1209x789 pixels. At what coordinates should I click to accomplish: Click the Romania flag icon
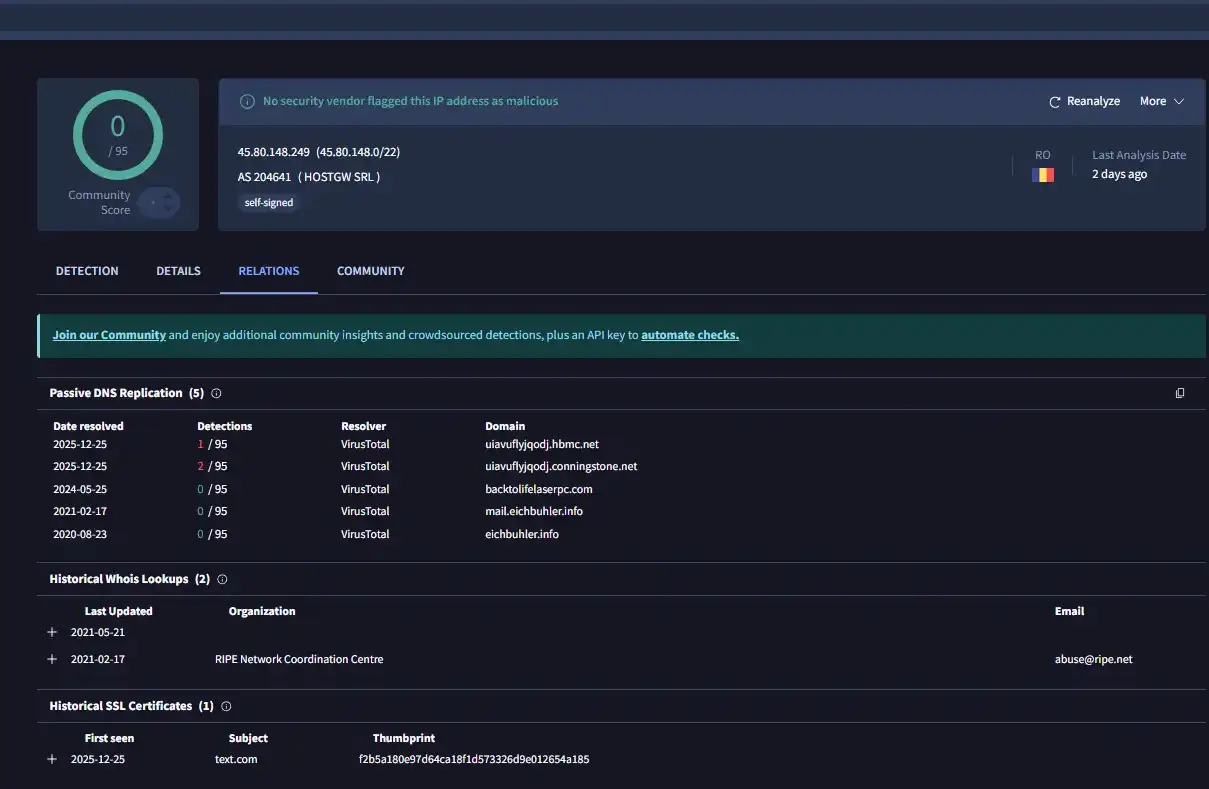tap(1043, 175)
